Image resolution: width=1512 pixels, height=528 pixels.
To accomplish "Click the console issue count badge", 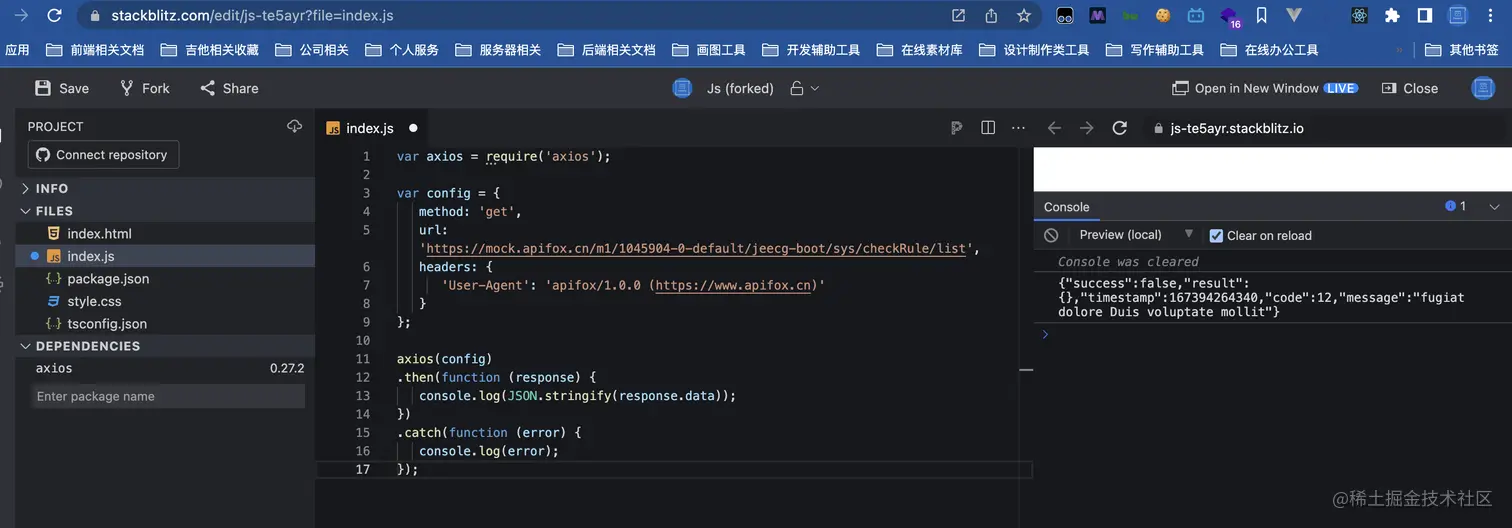I will [x=1456, y=206].
